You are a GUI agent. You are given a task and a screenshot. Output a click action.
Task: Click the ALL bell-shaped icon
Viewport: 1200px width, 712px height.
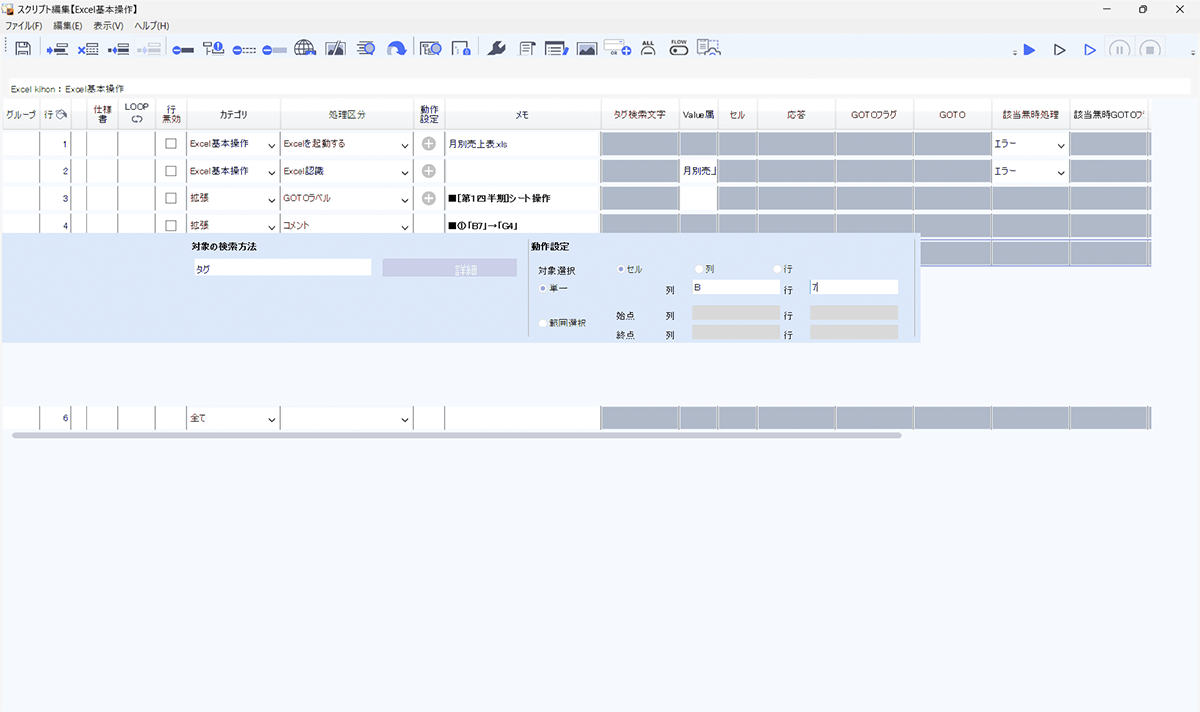[648, 47]
